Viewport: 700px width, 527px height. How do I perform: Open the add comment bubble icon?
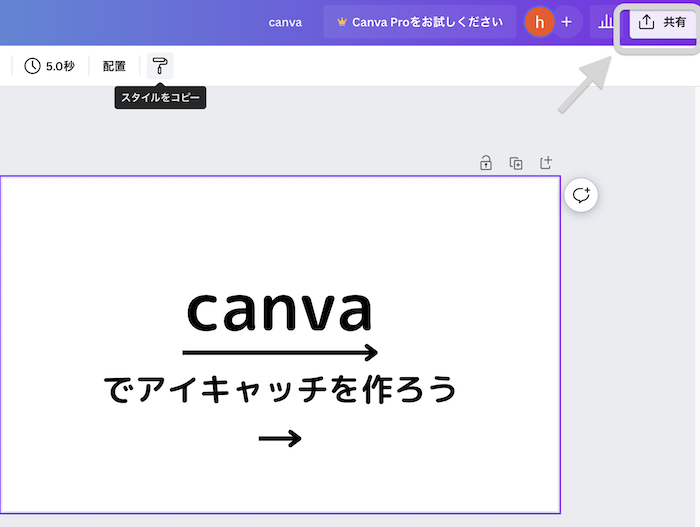582,195
